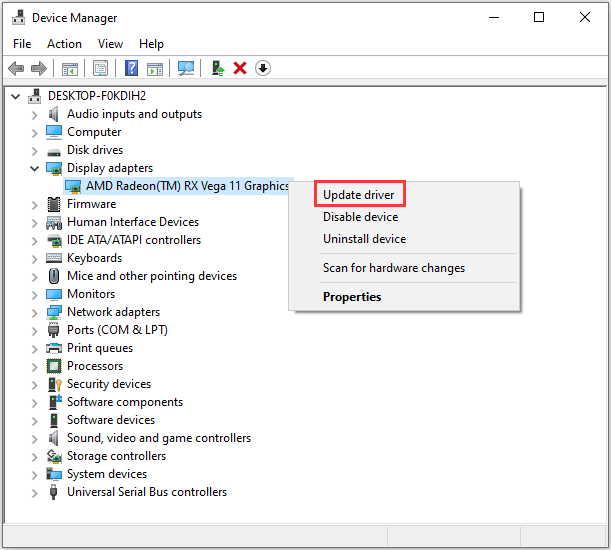Click the Security devices key icon

click(55, 384)
